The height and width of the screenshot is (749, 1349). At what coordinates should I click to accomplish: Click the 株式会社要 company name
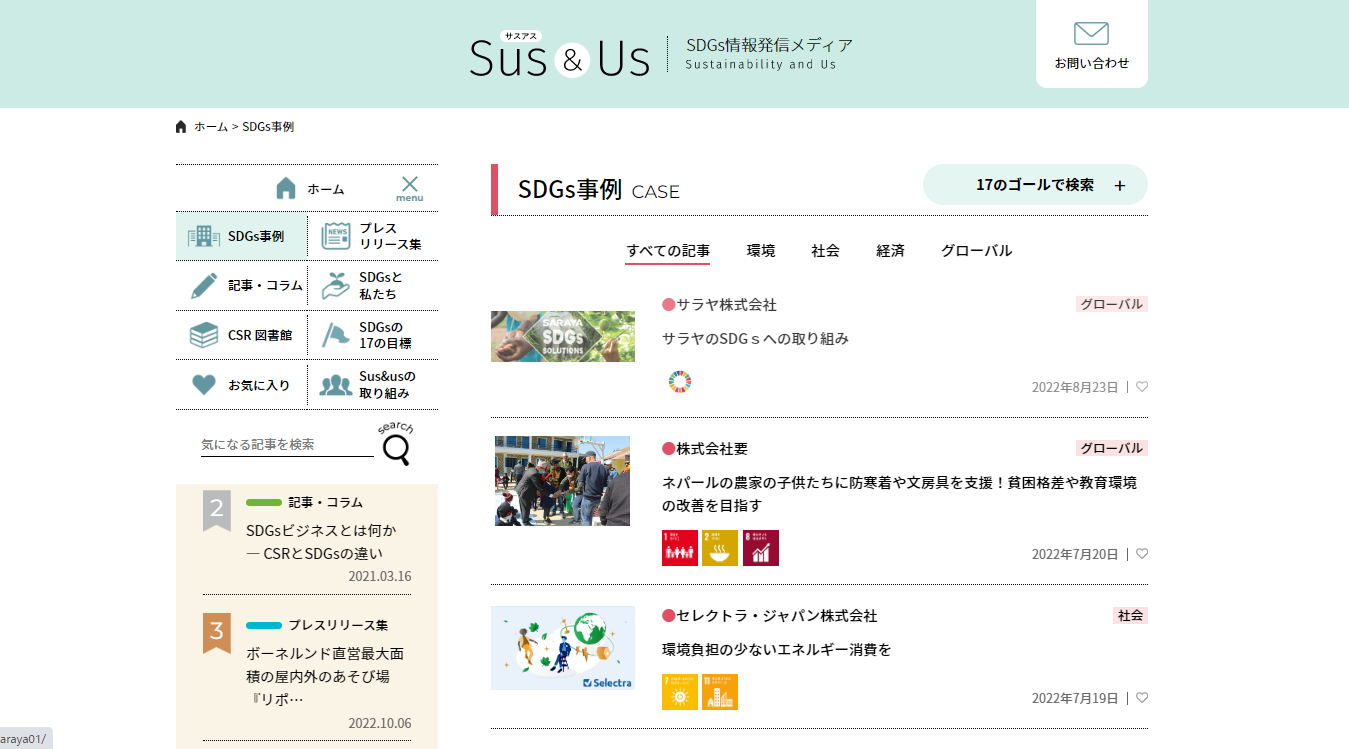712,449
